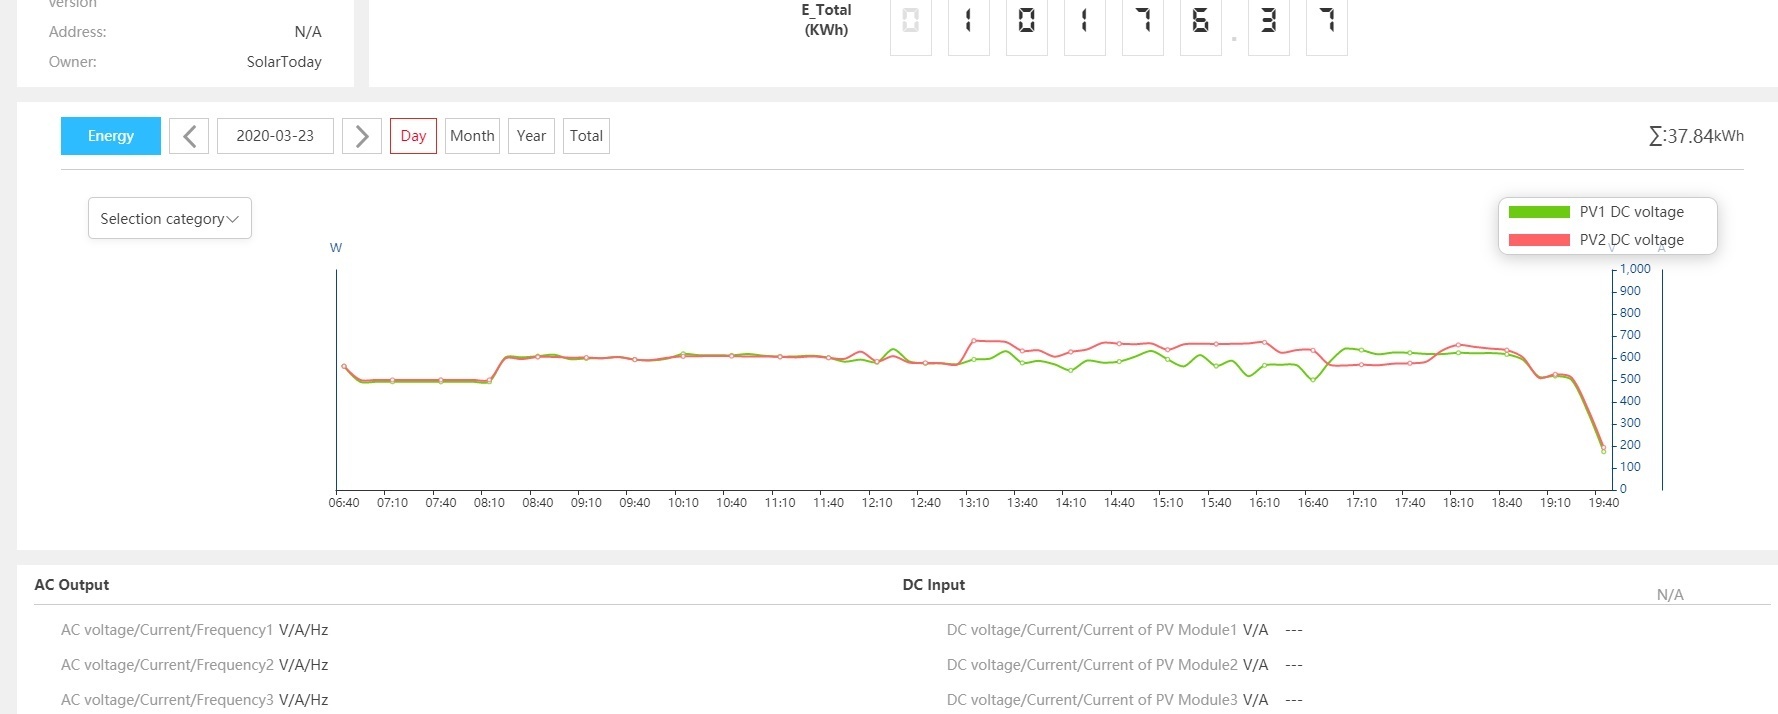The width and height of the screenshot is (1778, 714).
Task: Click red PV2 DC voltage color swatch
Action: point(1539,240)
